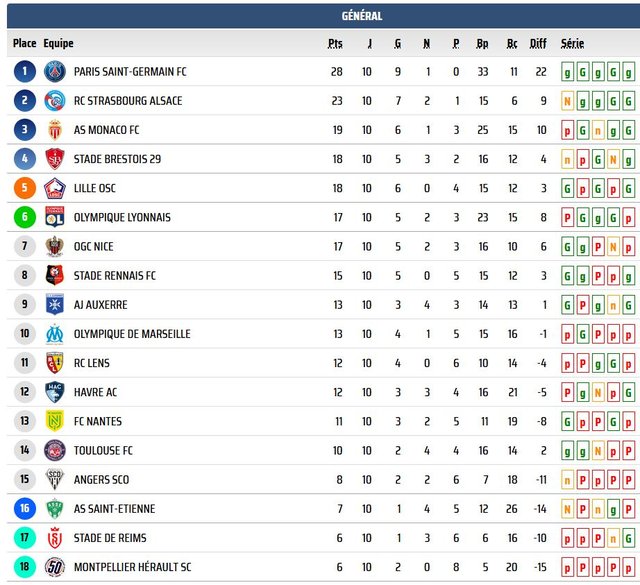
Task: Sort the table by Pts column
Action: [335, 43]
